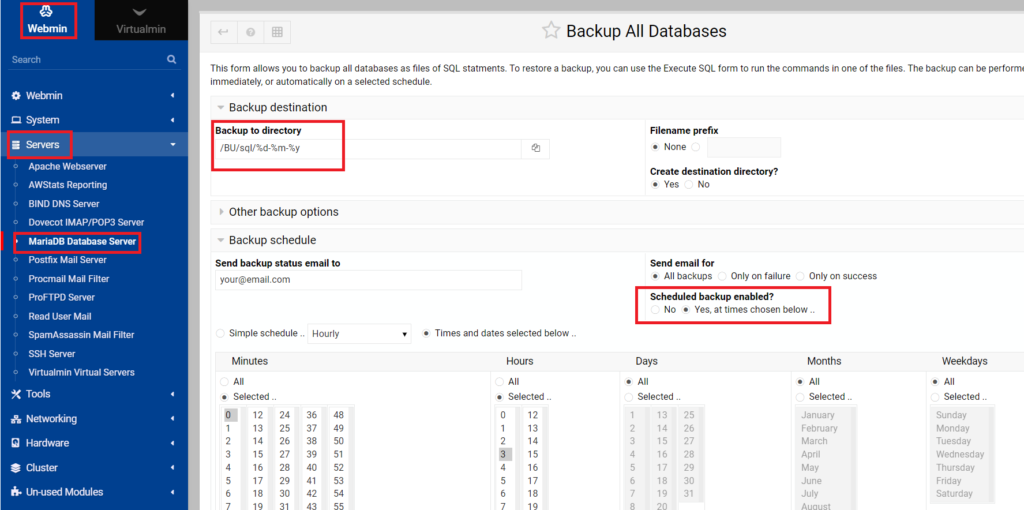Screen dimensions: 1024x510
Task: Select All under Minutes
Action: click(225, 381)
